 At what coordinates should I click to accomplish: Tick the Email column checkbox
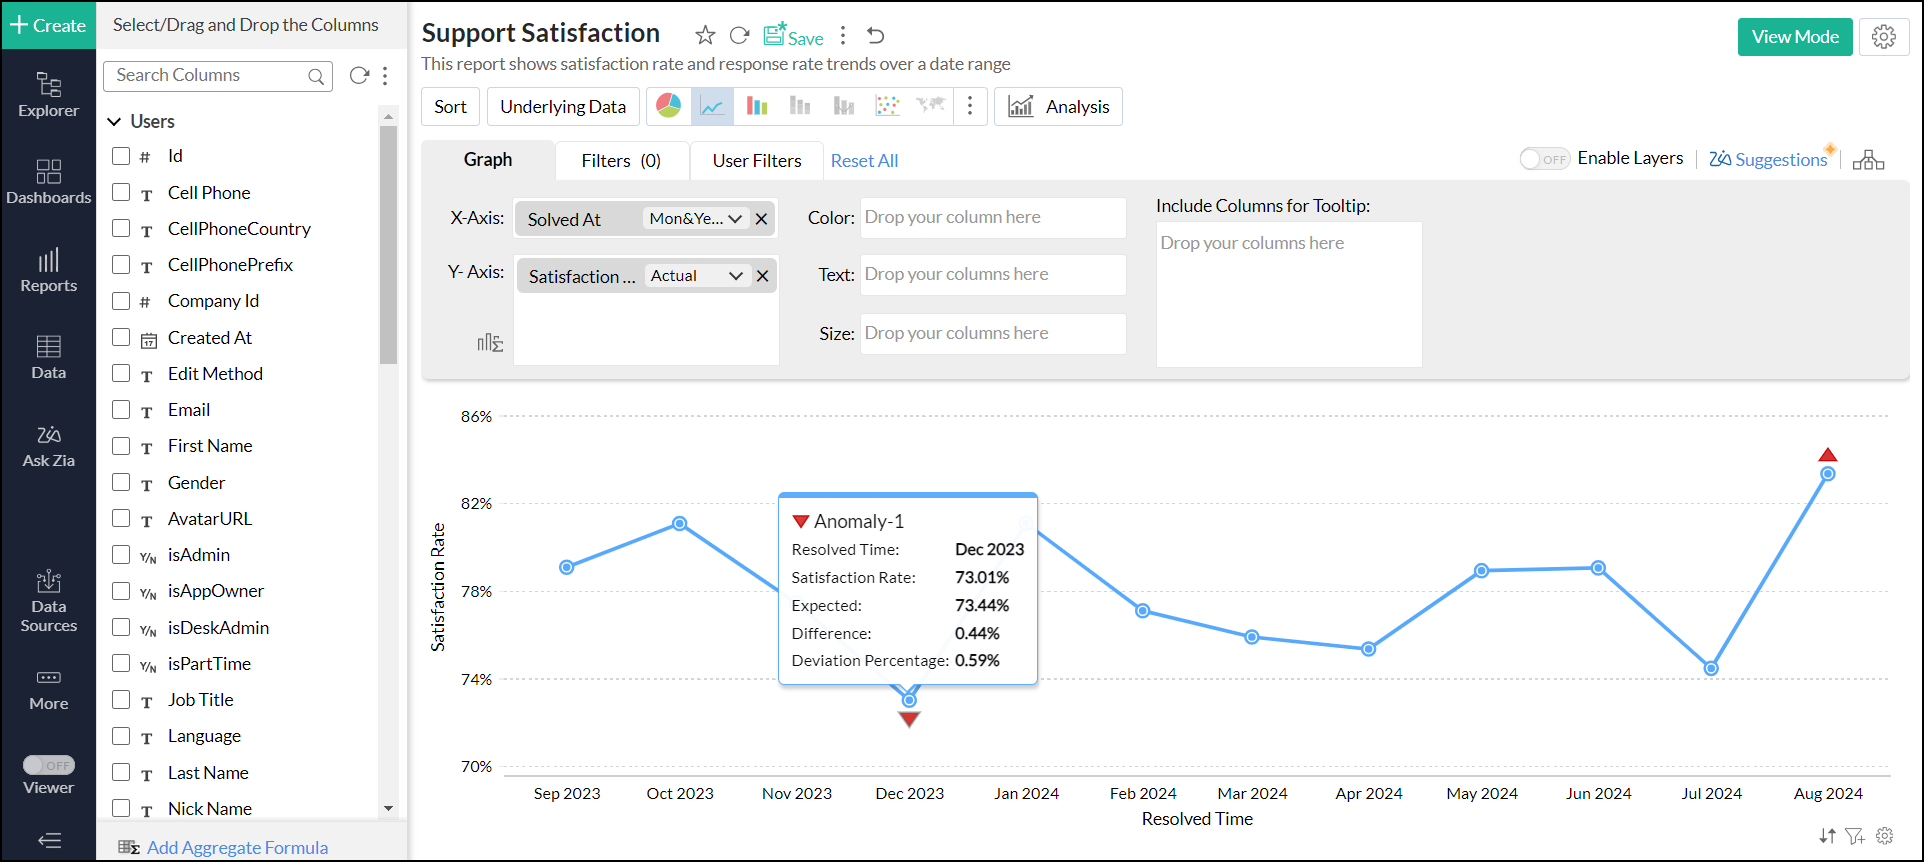tap(121, 409)
